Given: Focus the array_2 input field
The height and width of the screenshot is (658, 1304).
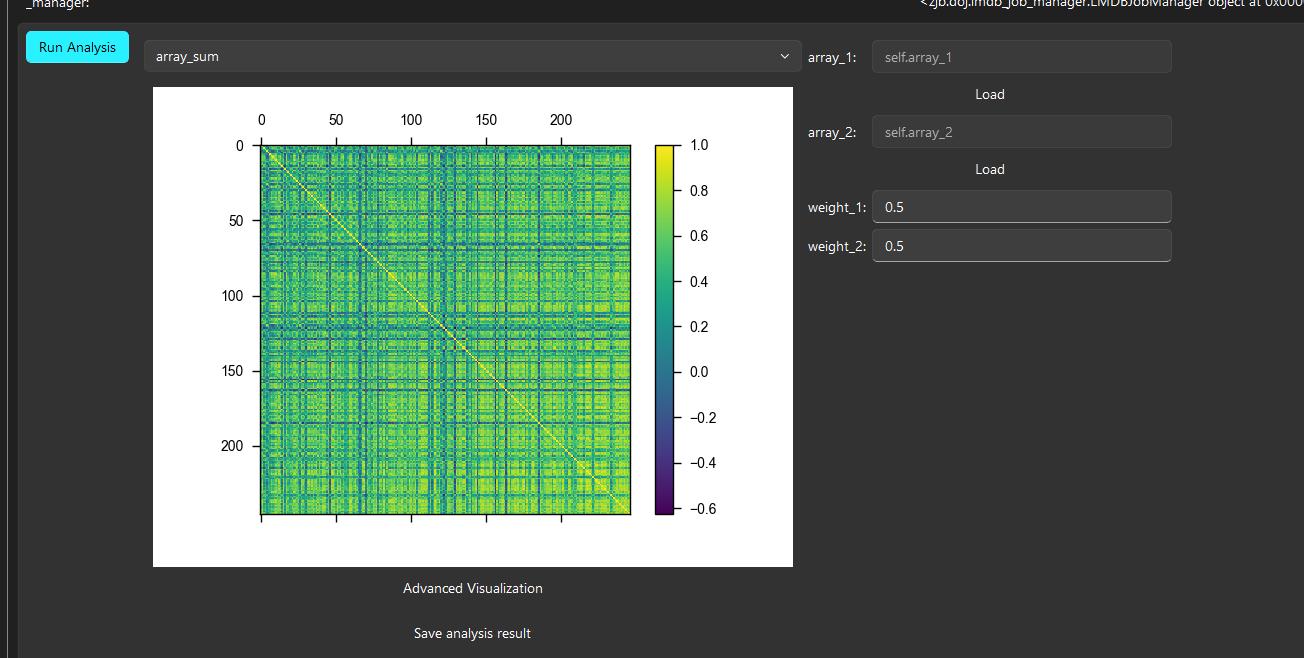Looking at the screenshot, I should coord(1021,132).
